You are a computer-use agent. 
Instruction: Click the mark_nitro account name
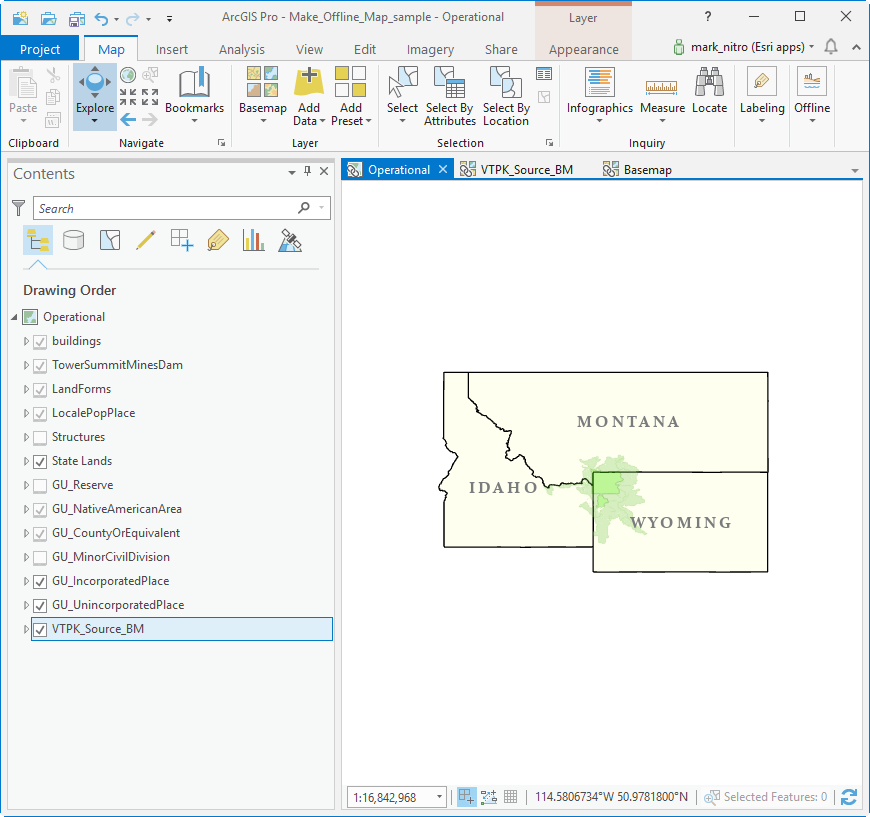747,47
